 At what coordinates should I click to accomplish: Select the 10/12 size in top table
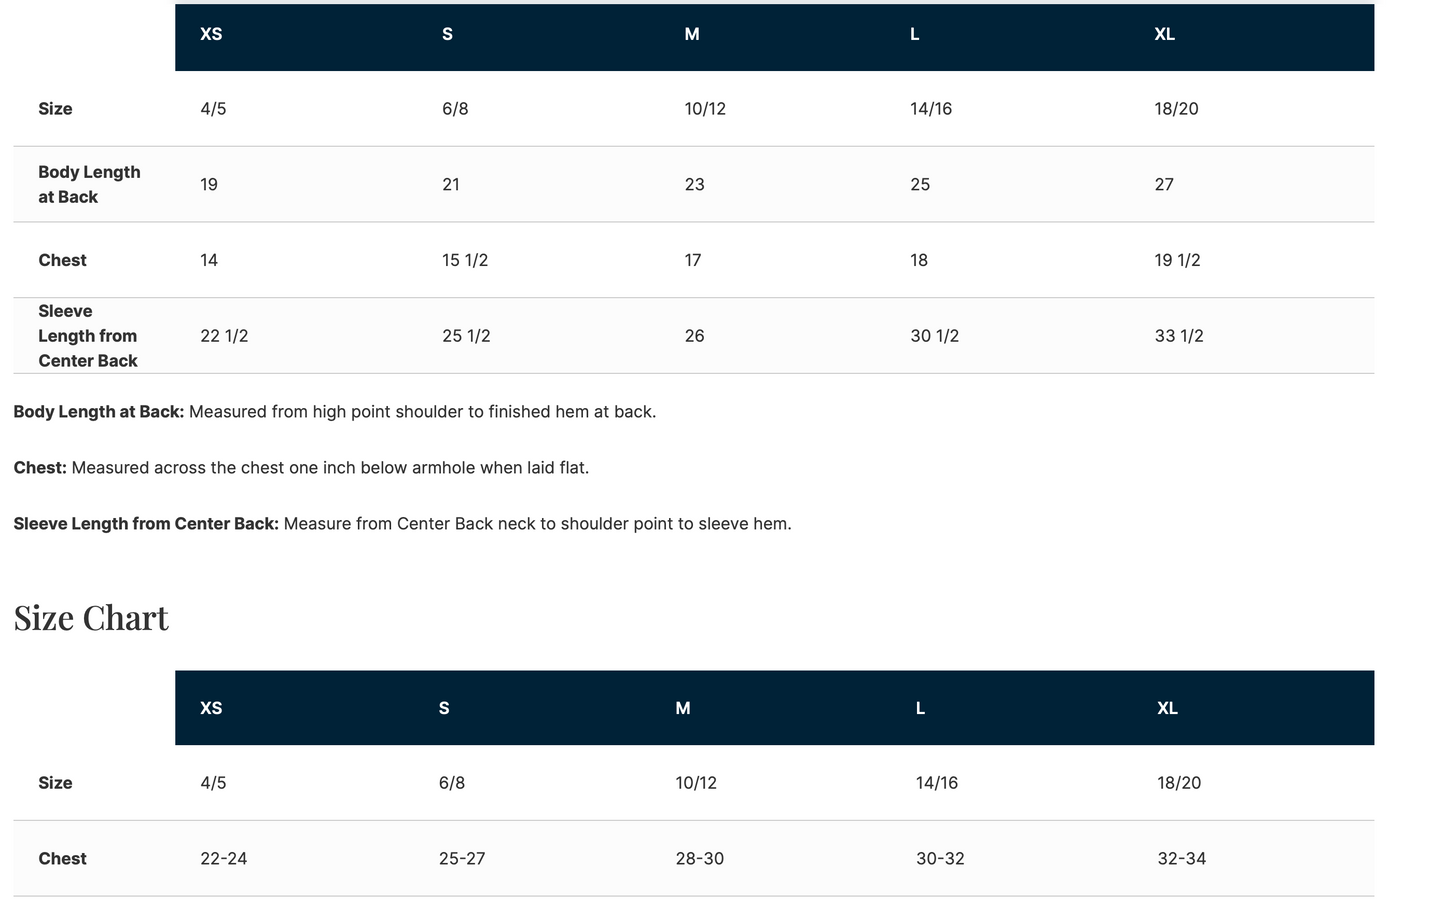(705, 109)
